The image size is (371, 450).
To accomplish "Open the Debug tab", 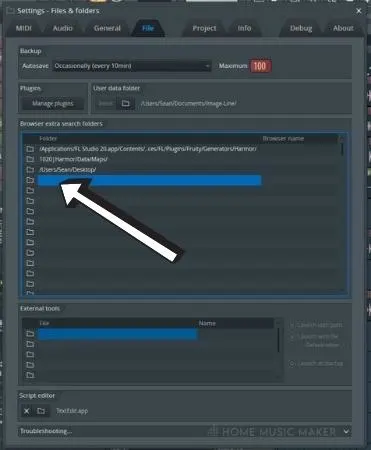I will pyautogui.click(x=301, y=28).
